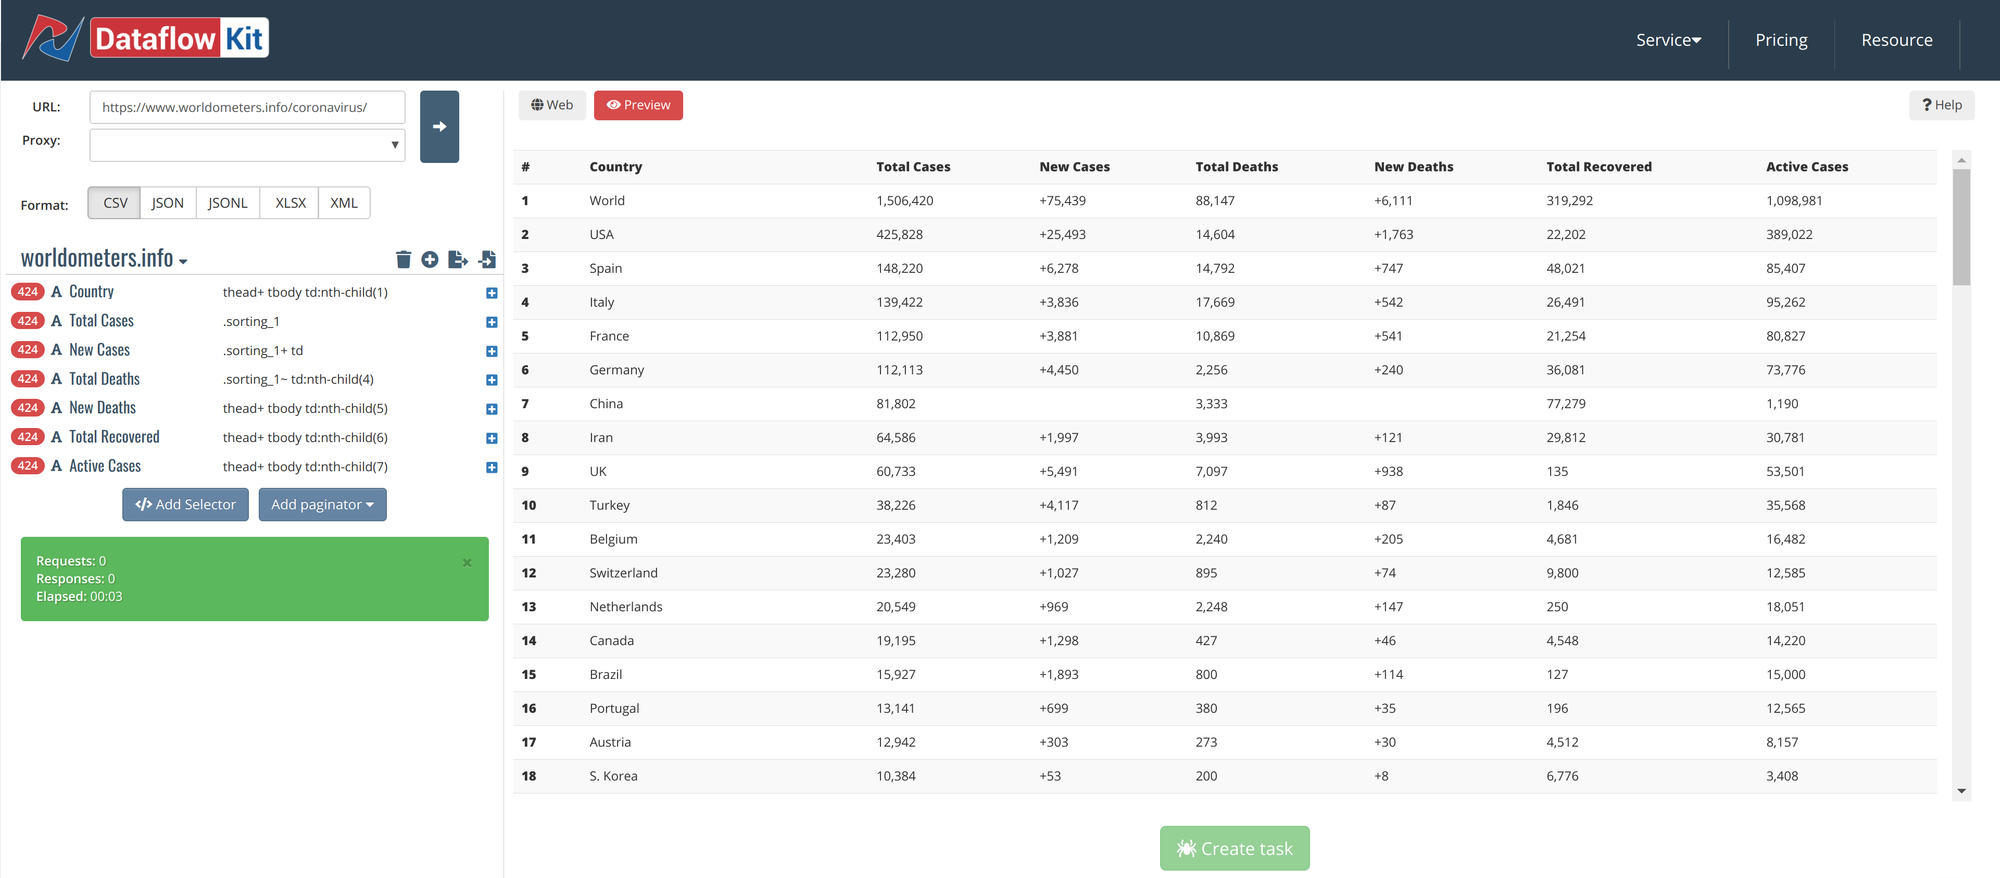
Task: Expand the New Deaths selector plus icon
Action: click(x=491, y=409)
